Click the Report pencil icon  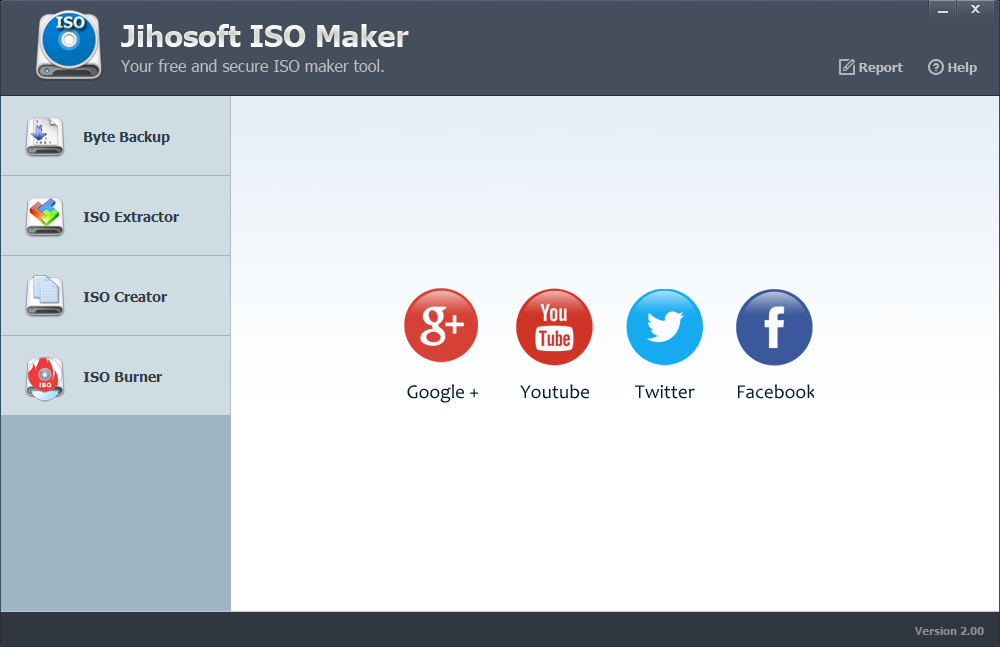846,67
